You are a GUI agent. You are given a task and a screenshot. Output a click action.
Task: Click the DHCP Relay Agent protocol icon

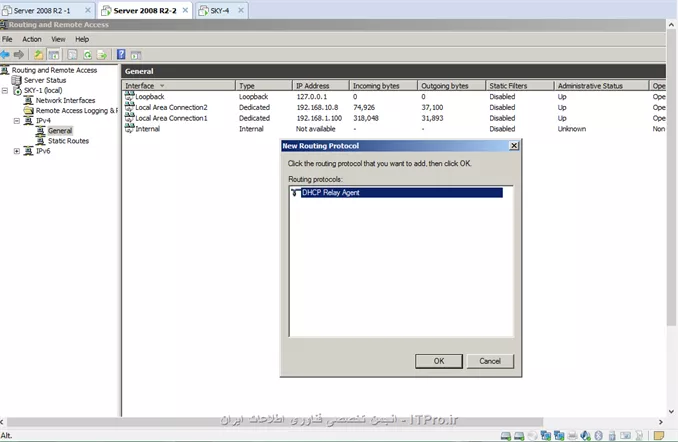(x=295, y=192)
